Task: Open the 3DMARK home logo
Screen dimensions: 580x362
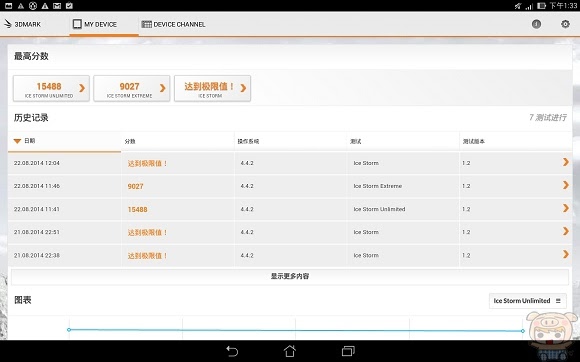Action: tap(22, 24)
